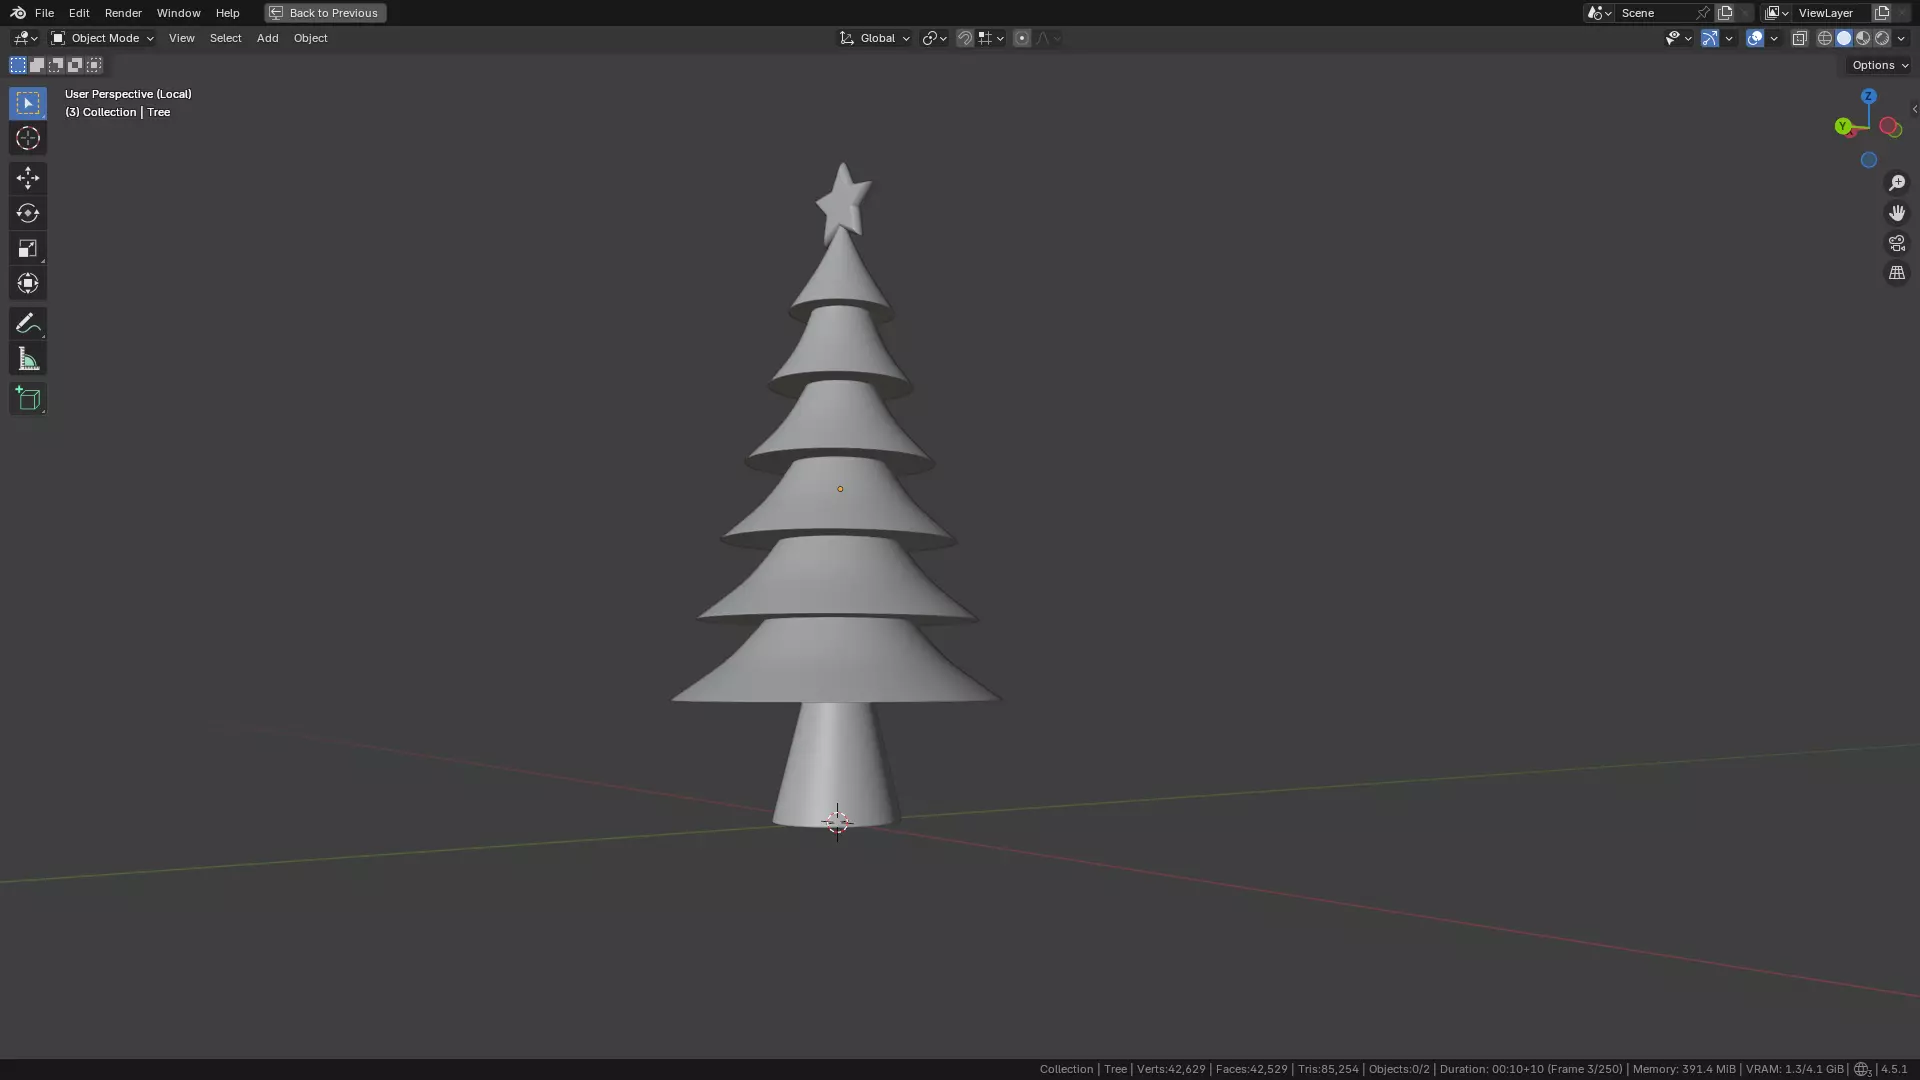Toggle X-Ray mode
The image size is (1920, 1080).
tap(1800, 38)
